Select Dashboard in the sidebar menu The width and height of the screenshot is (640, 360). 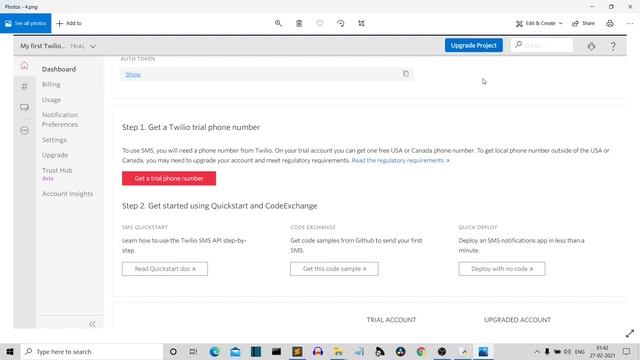pyautogui.click(x=59, y=69)
